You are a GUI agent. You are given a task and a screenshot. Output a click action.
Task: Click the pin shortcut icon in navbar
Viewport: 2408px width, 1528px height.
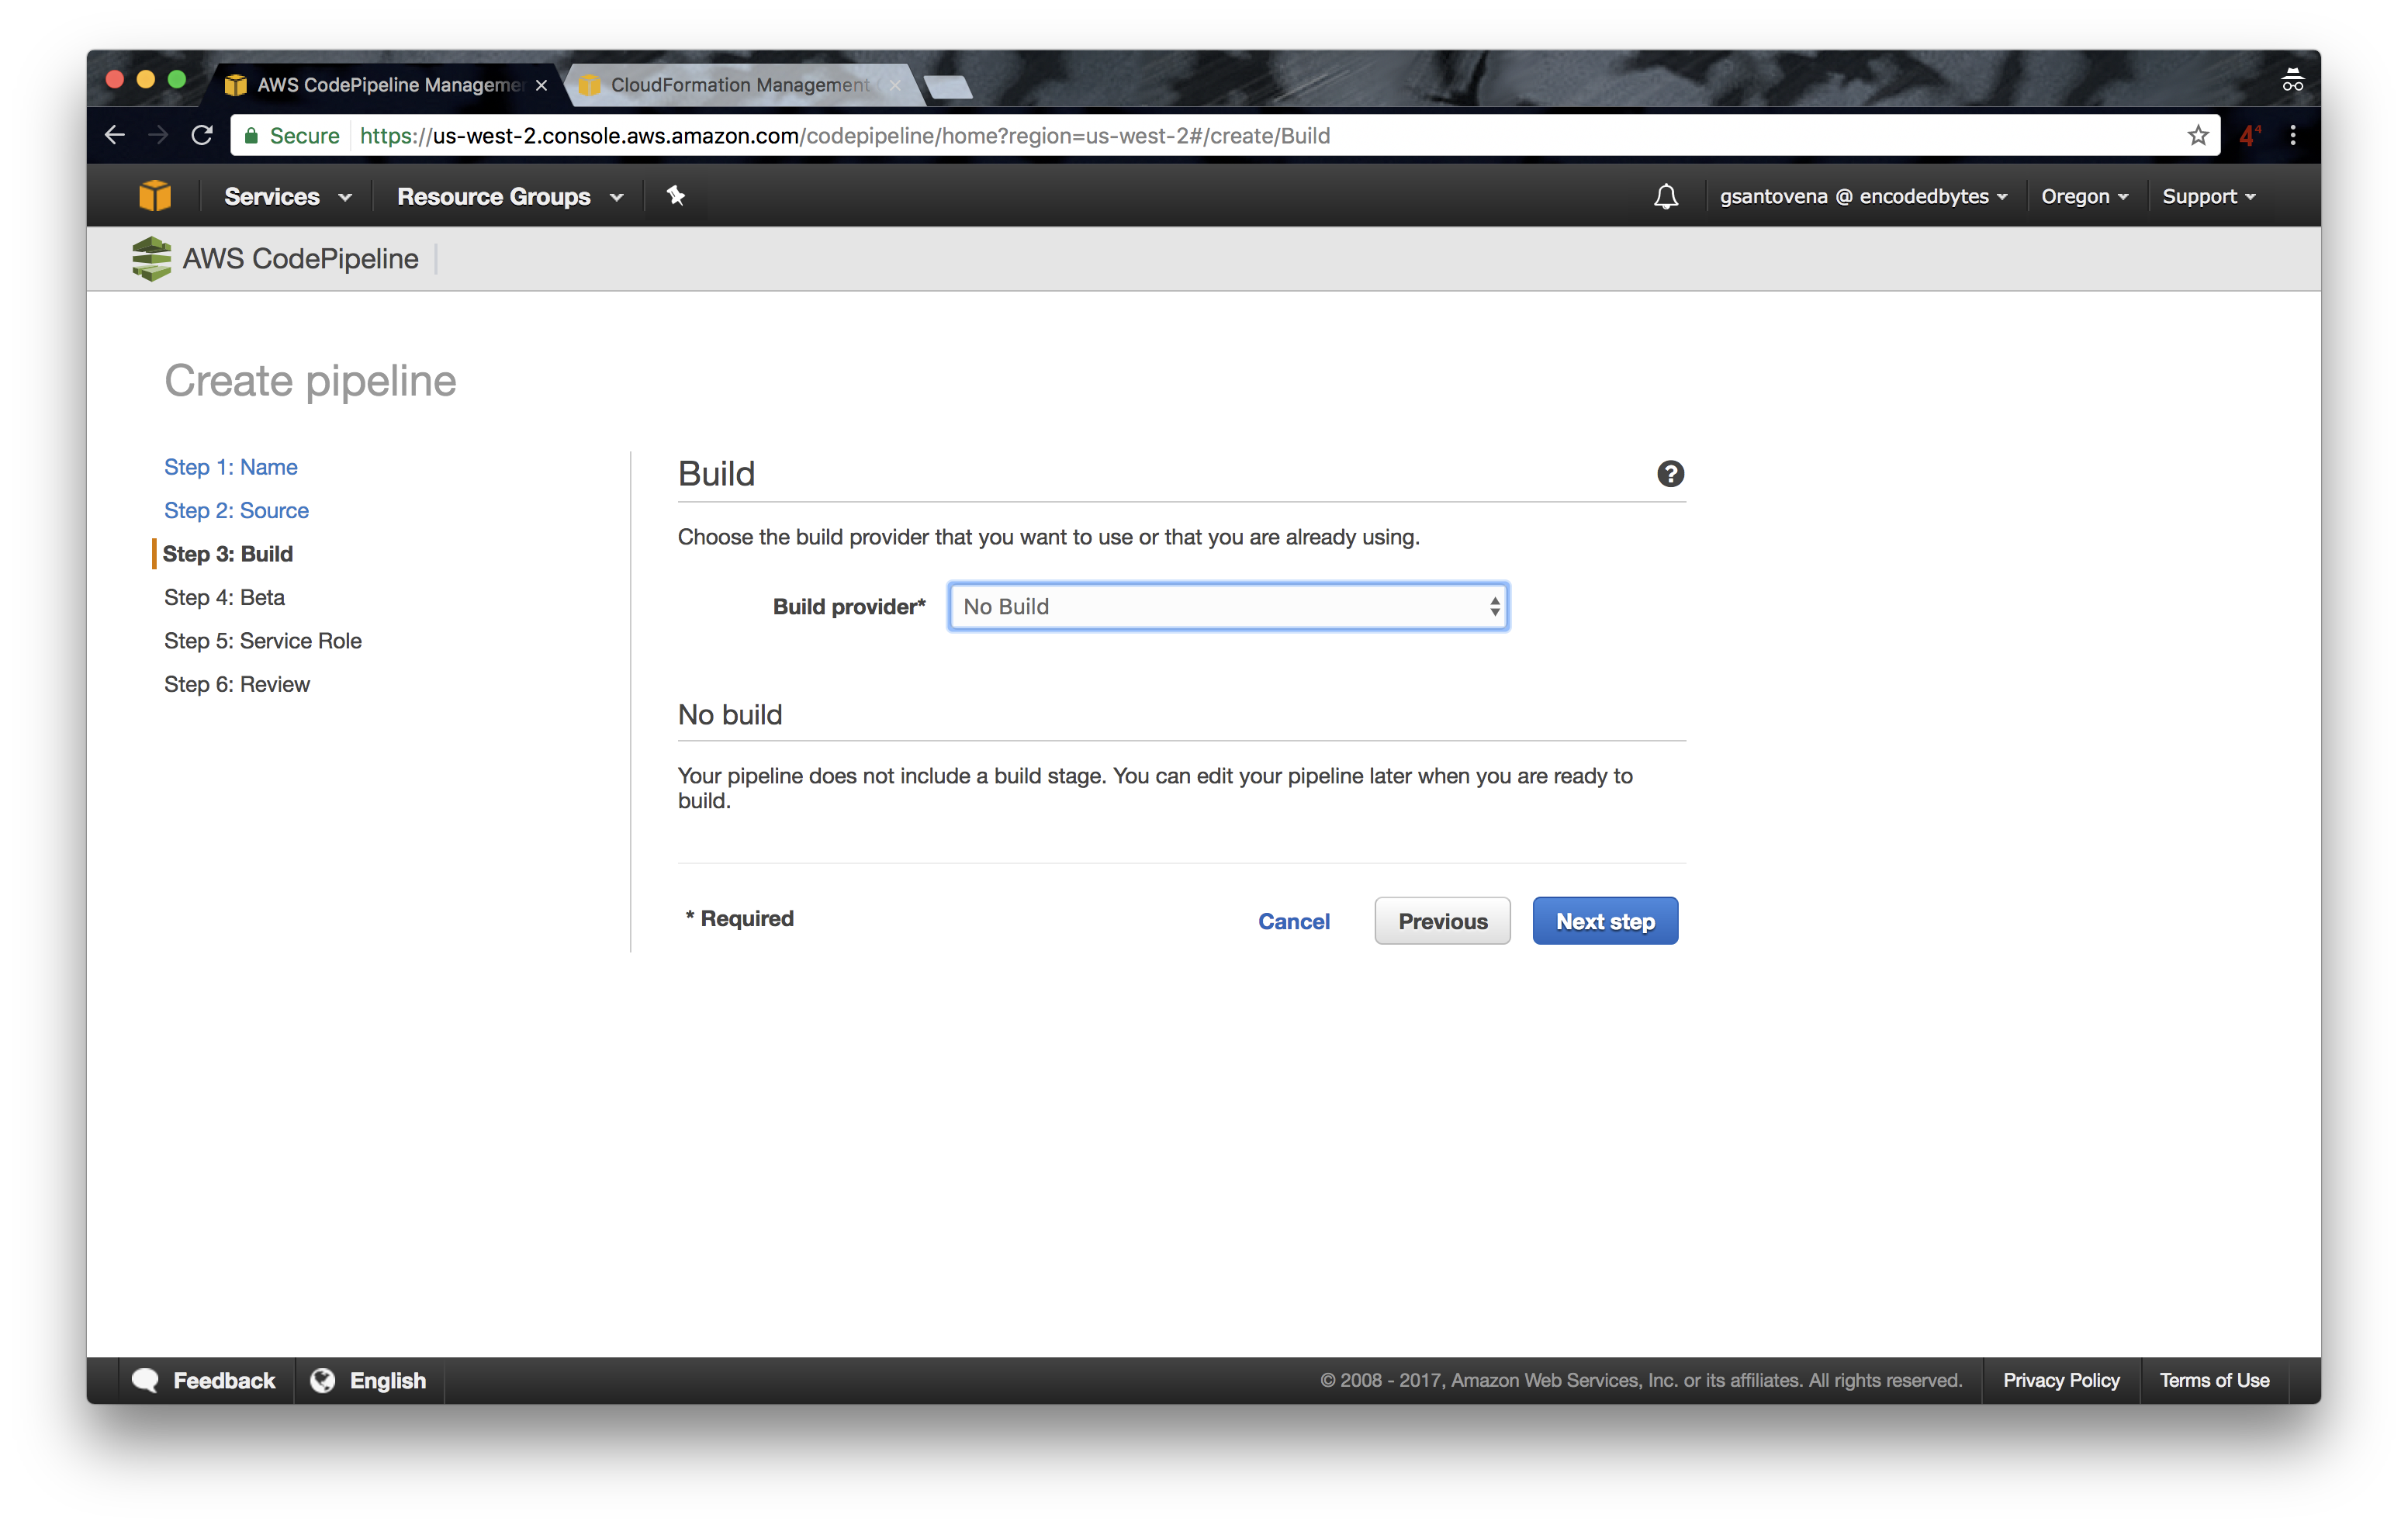click(676, 196)
